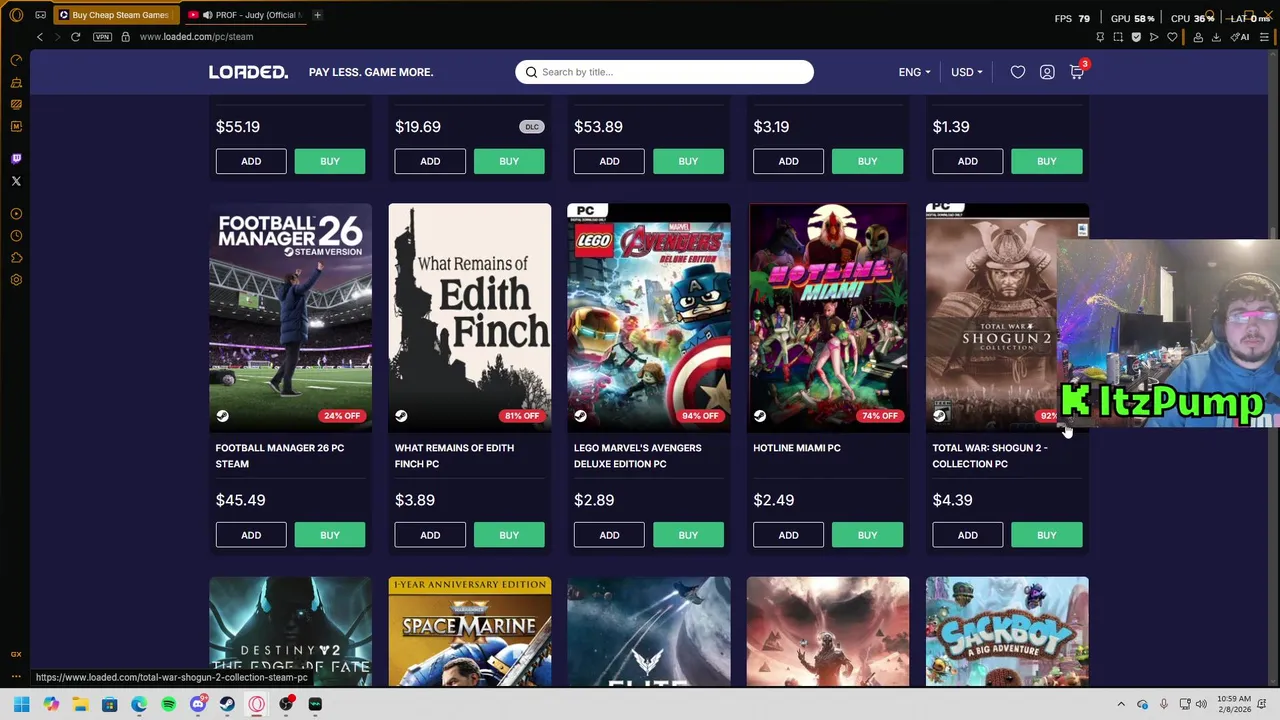Add Hotline Miami PC to cart

pos(788,535)
